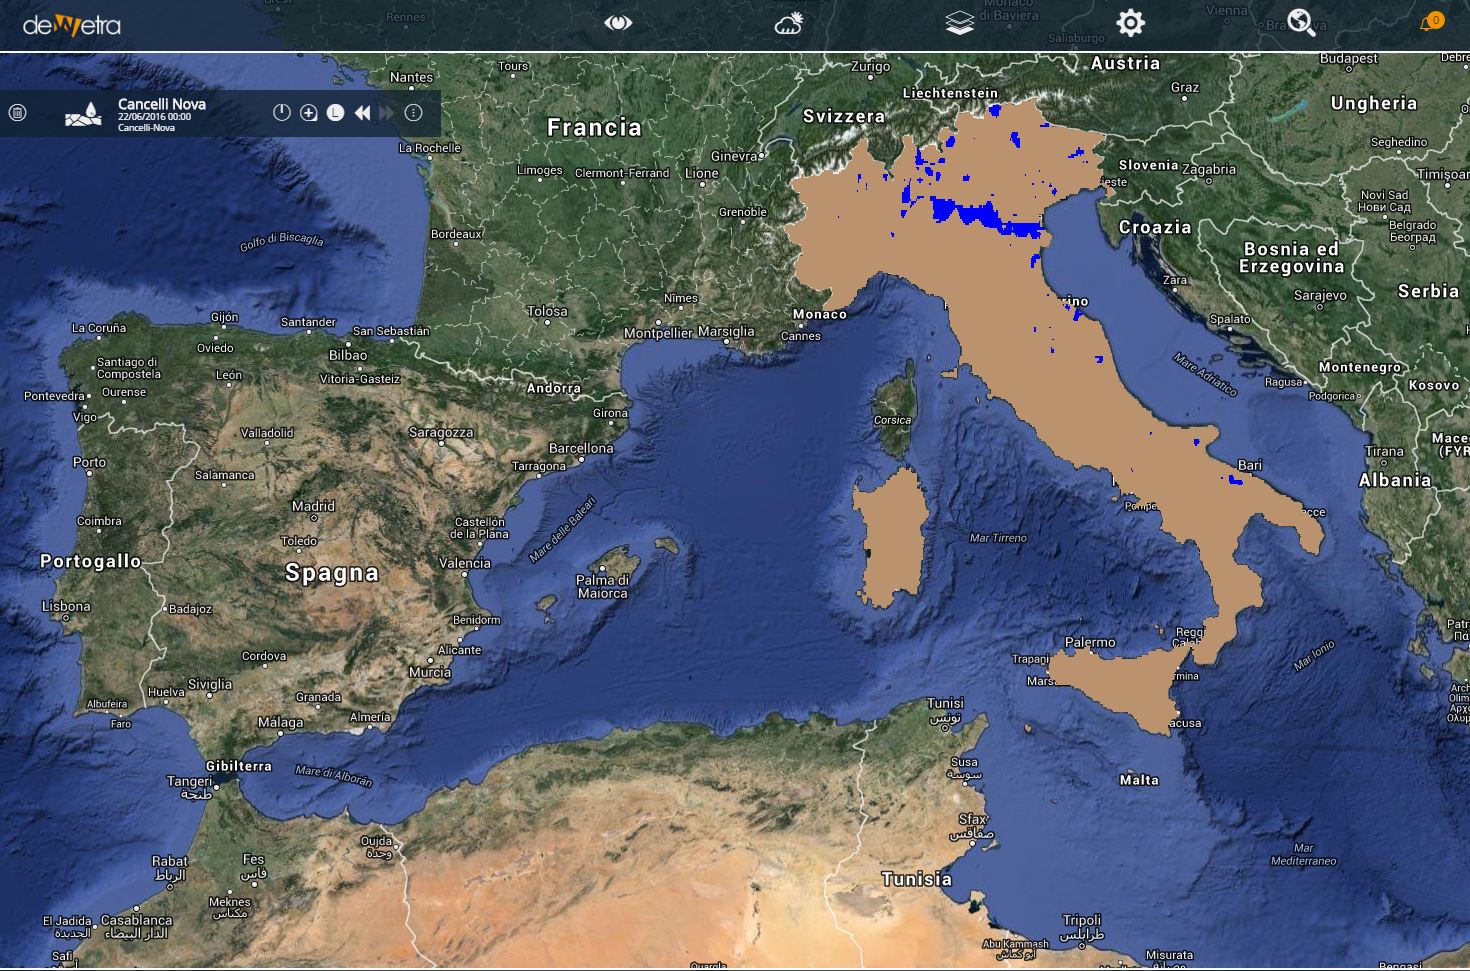Click the Gibilterra map label

pos(239,766)
